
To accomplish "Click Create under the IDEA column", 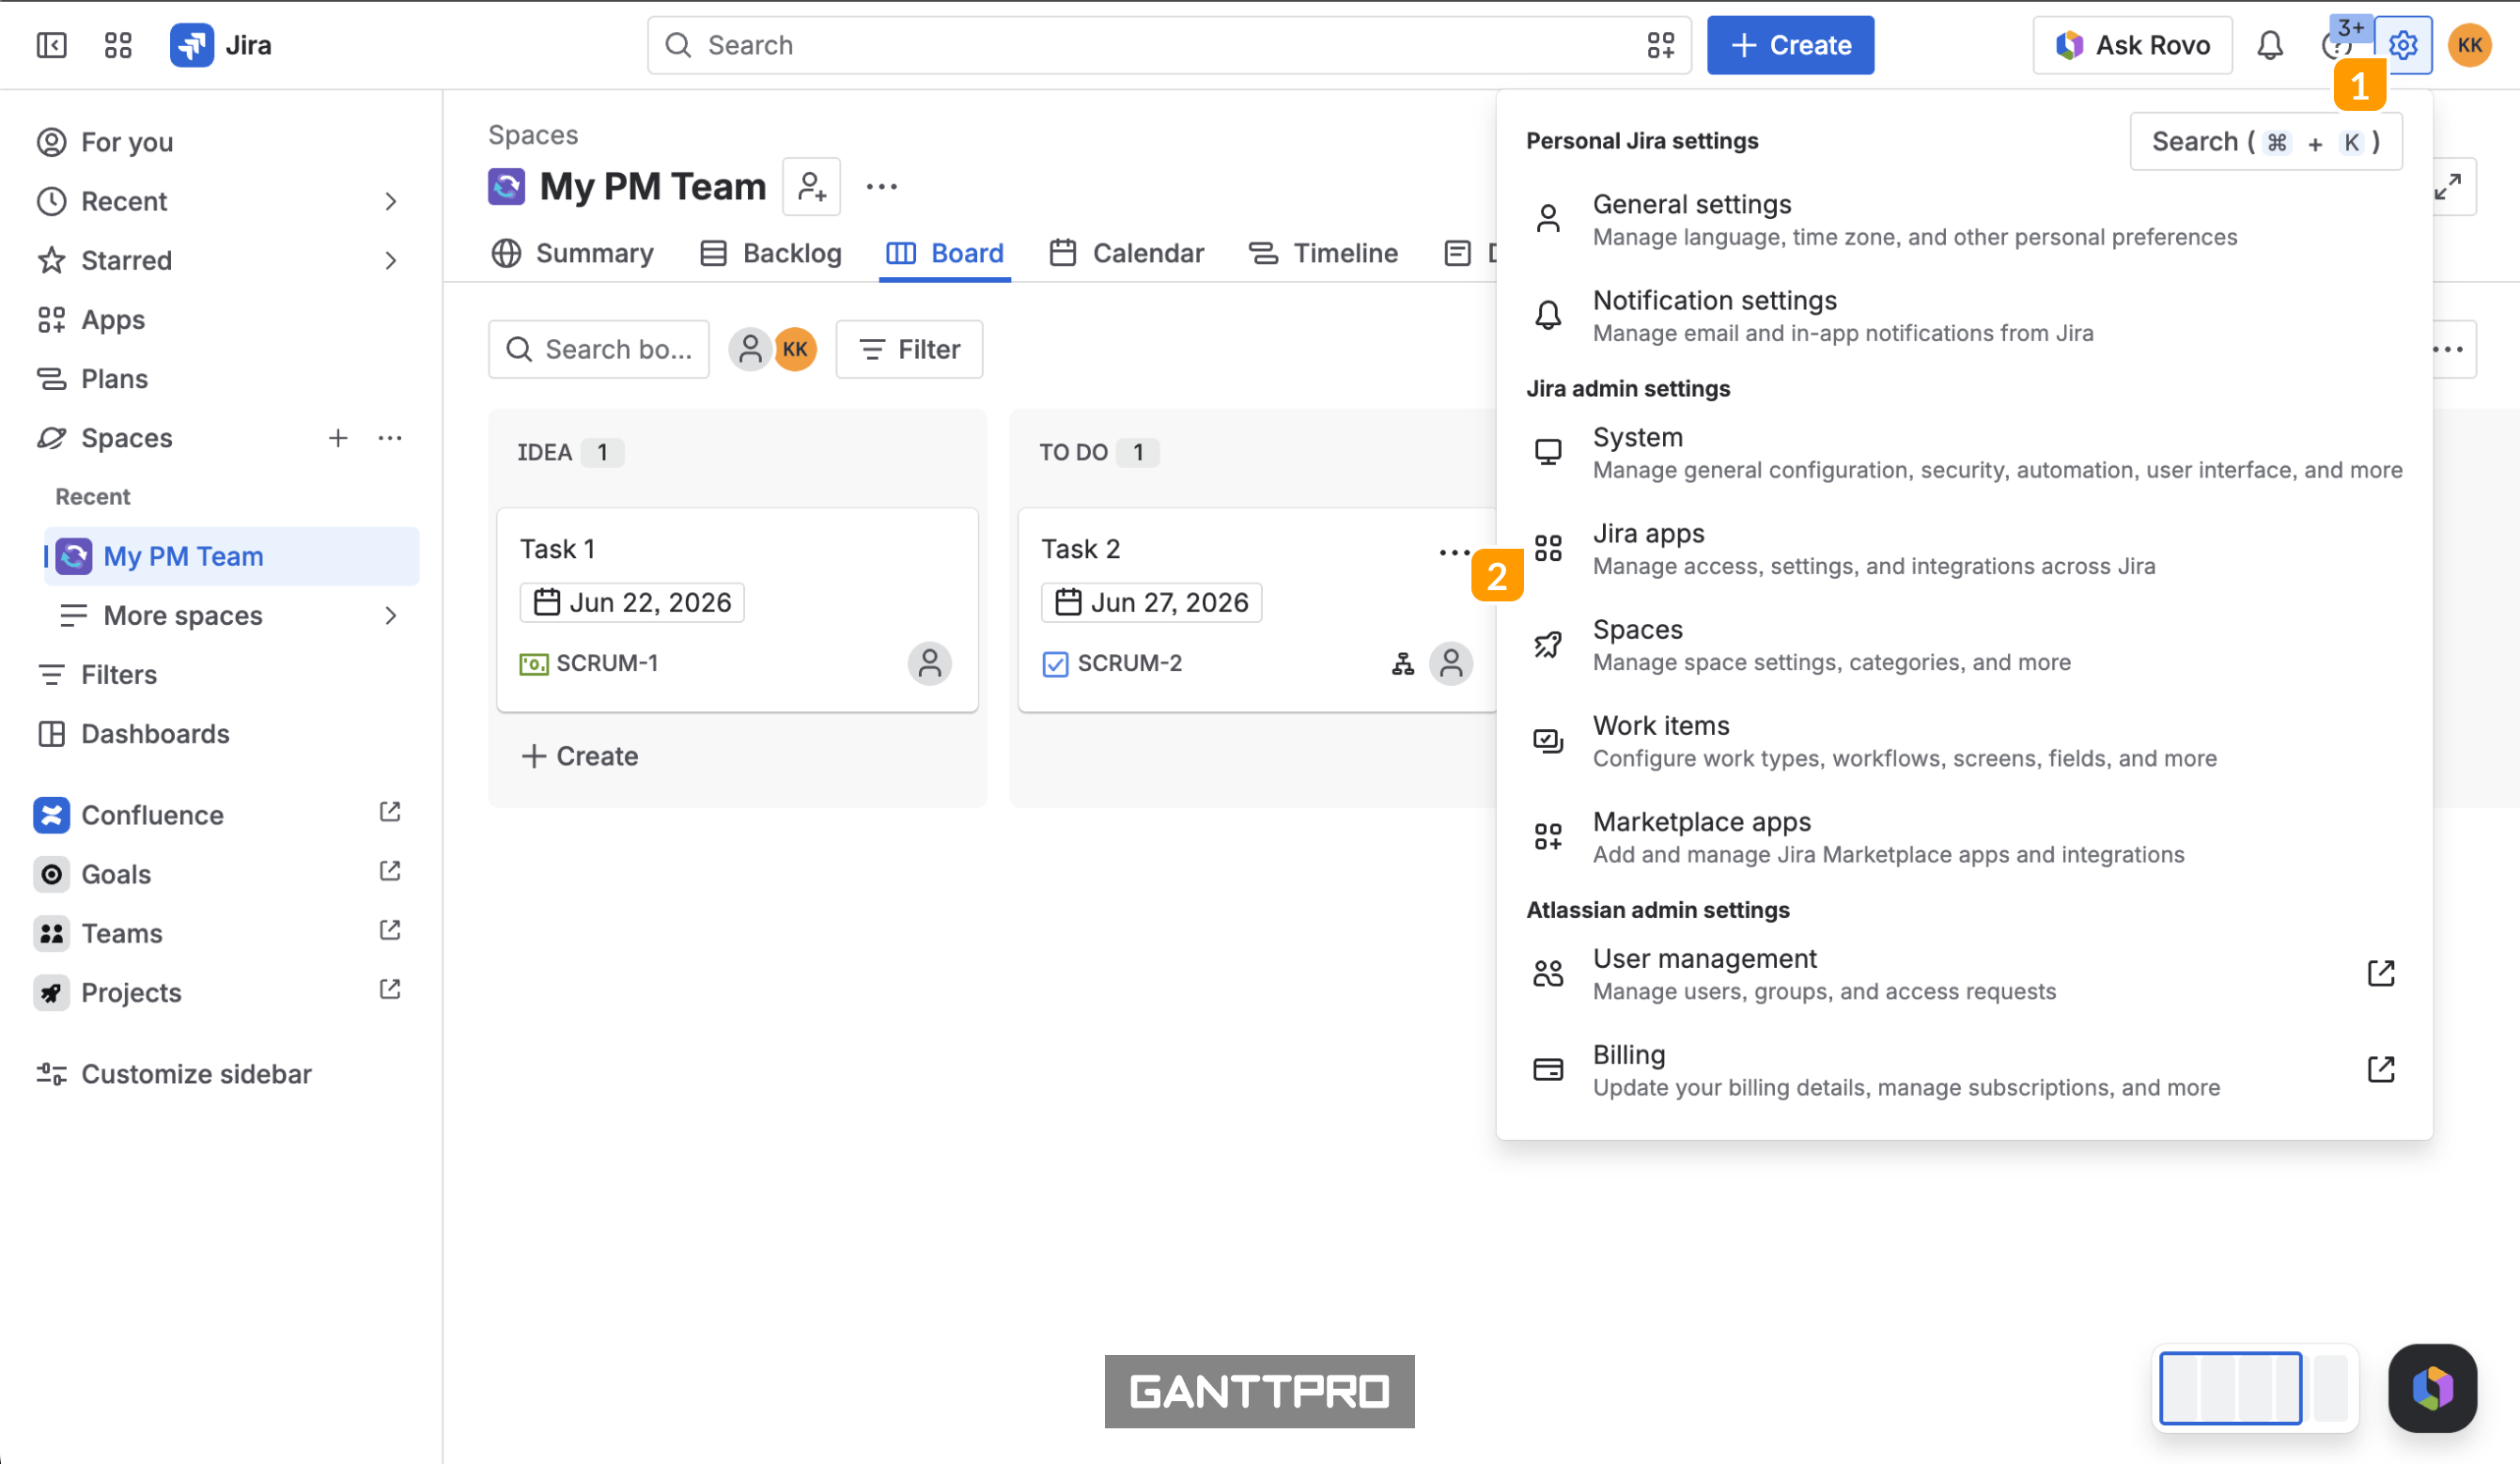I will pyautogui.click(x=580, y=756).
